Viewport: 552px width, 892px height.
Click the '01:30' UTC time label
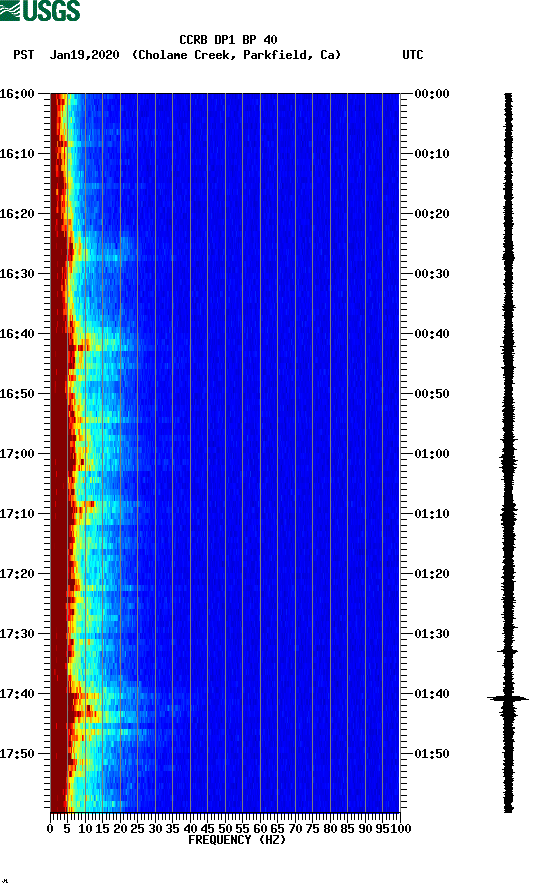[432, 634]
